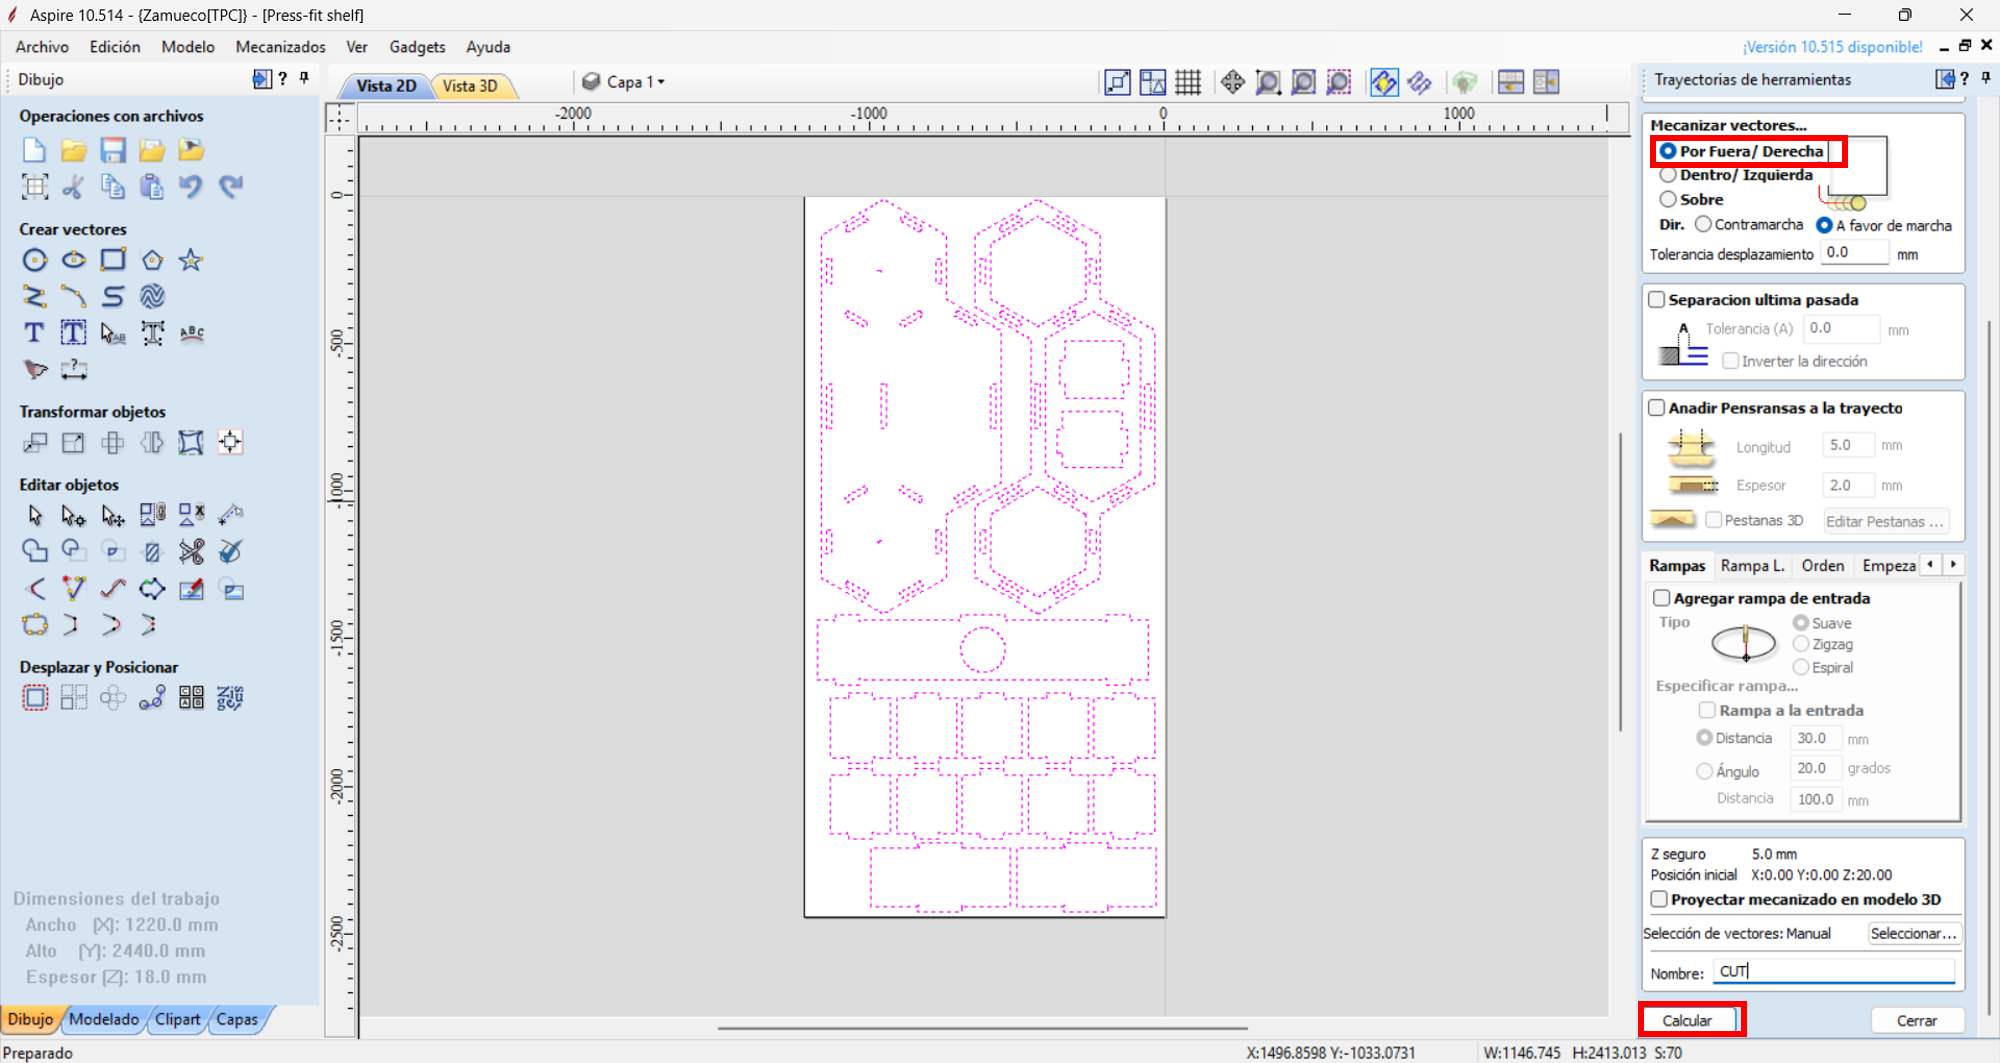
Task: Pin the Trayectorias de herramientas panel
Action: 1986,78
